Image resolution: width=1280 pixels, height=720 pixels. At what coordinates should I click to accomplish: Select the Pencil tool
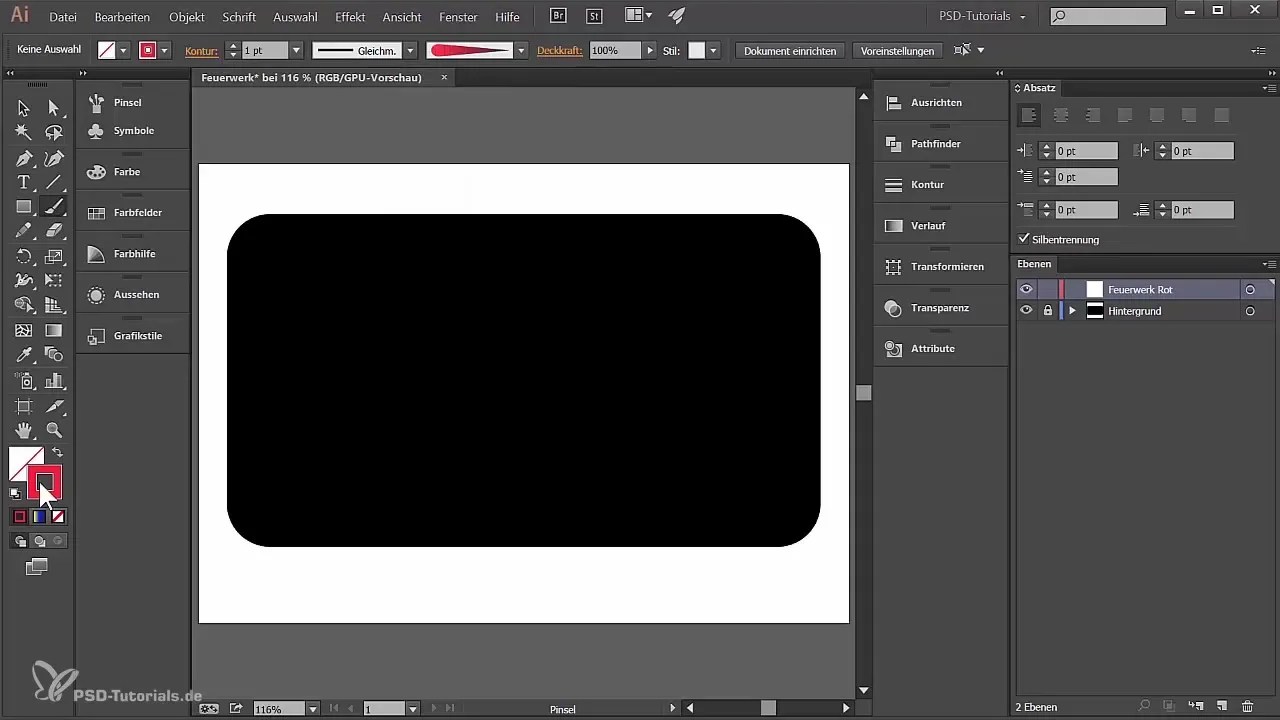pos(23,231)
